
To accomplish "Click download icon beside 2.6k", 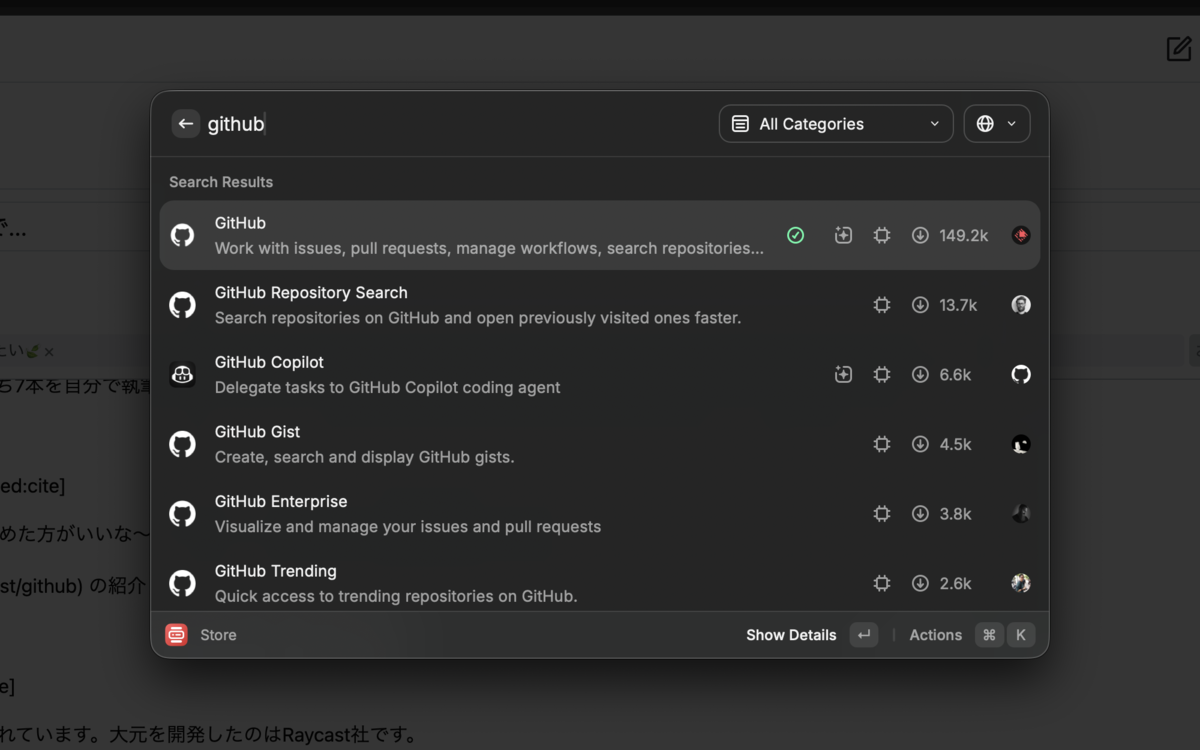I will [x=920, y=583].
